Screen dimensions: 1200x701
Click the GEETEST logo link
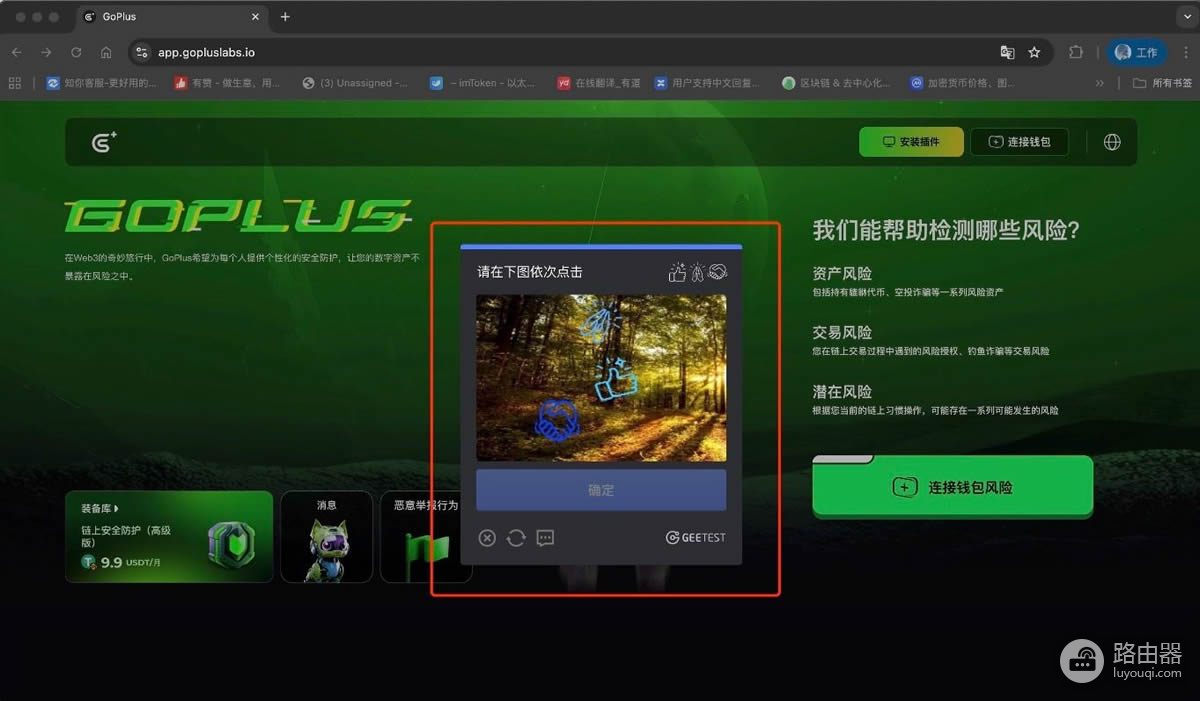(x=696, y=538)
